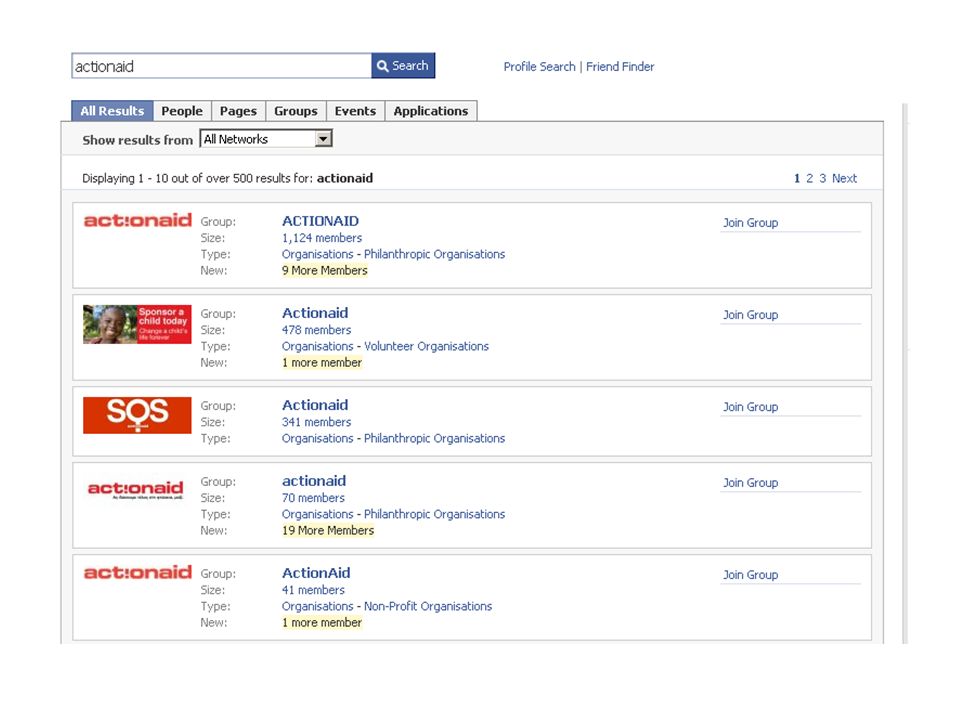Join the Actionaid 341 members group
The image size is (960, 720).
coord(751,407)
